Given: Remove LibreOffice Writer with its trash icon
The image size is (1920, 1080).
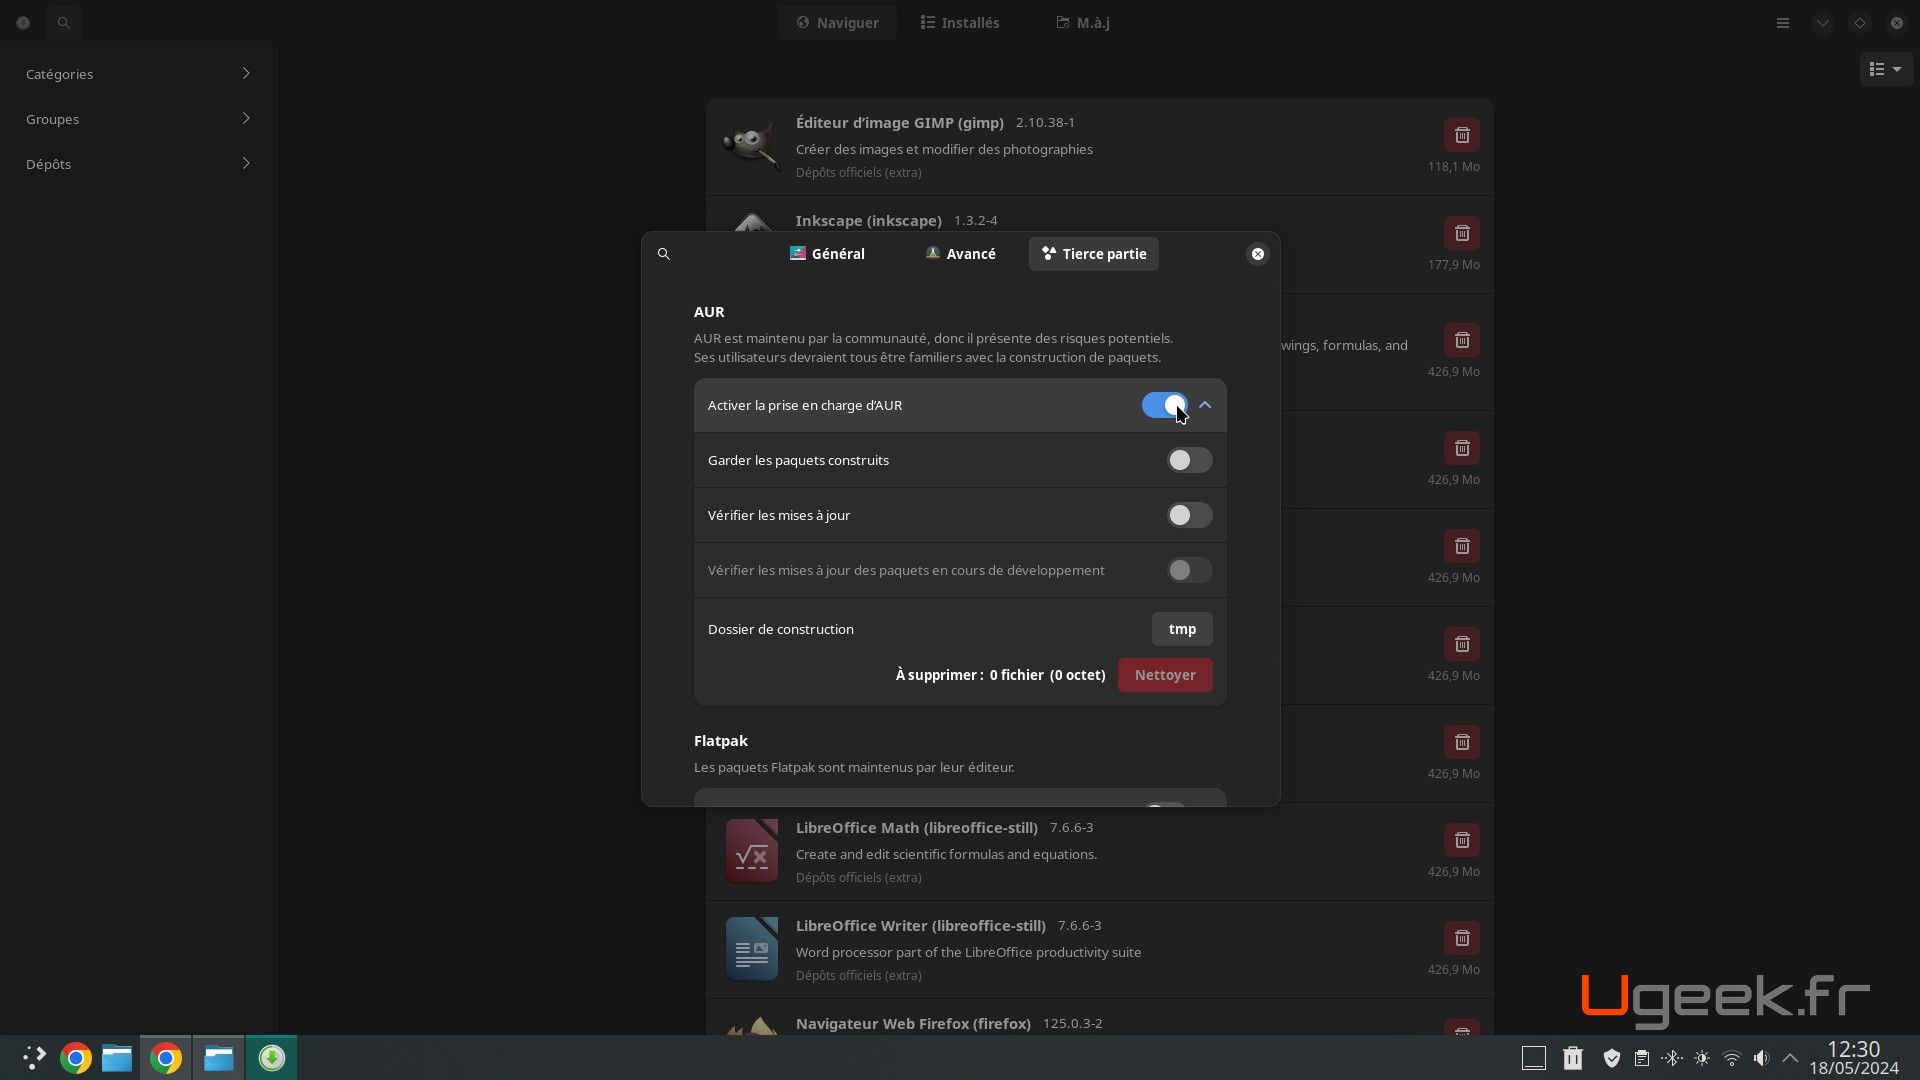Looking at the screenshot, I should pos(1461,938).
